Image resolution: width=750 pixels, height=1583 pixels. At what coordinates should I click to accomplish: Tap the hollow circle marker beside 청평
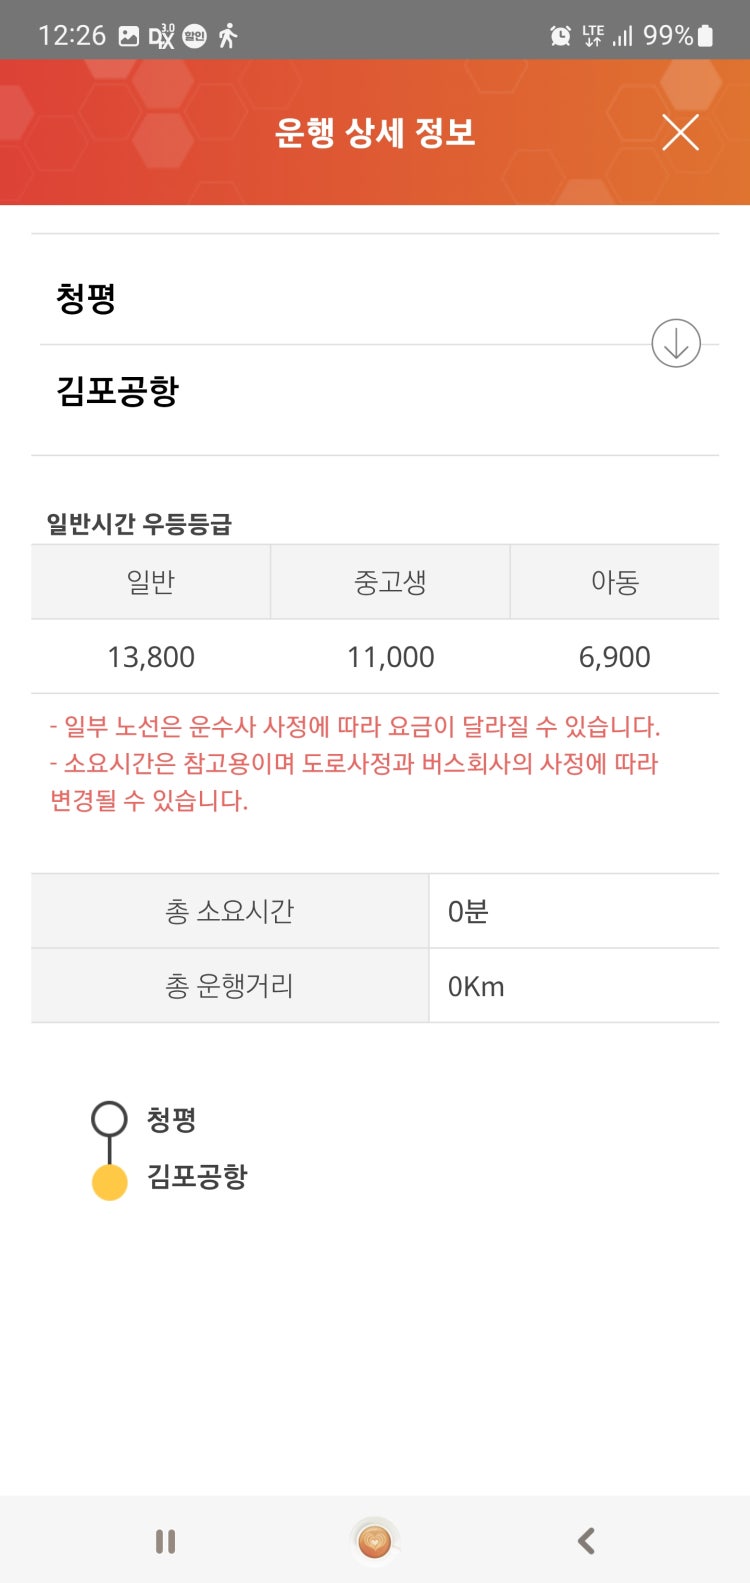click(x=109, y=1119)
